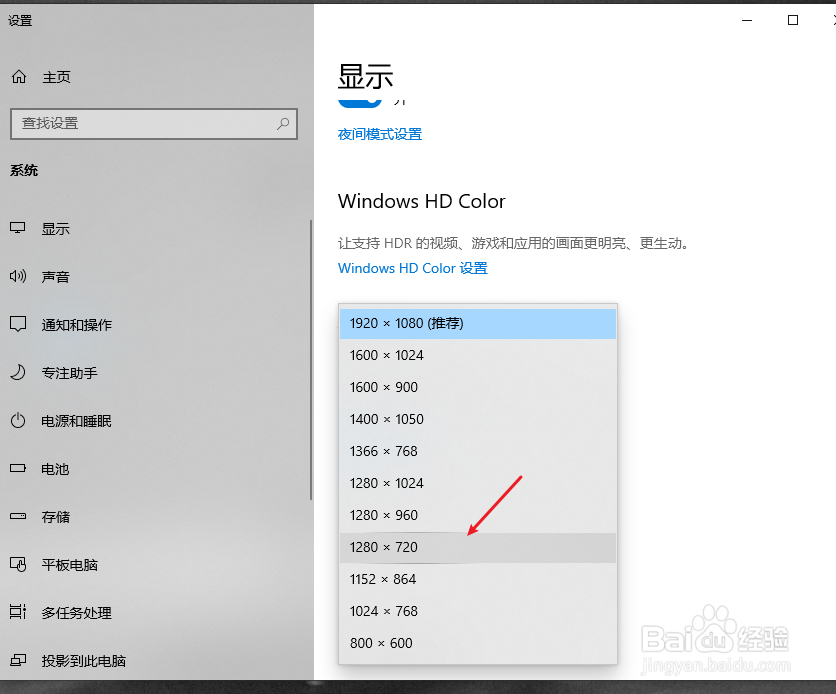Select 1920 × 1080 (推荐) resolution
836x694 pixels.
(478, 324)
